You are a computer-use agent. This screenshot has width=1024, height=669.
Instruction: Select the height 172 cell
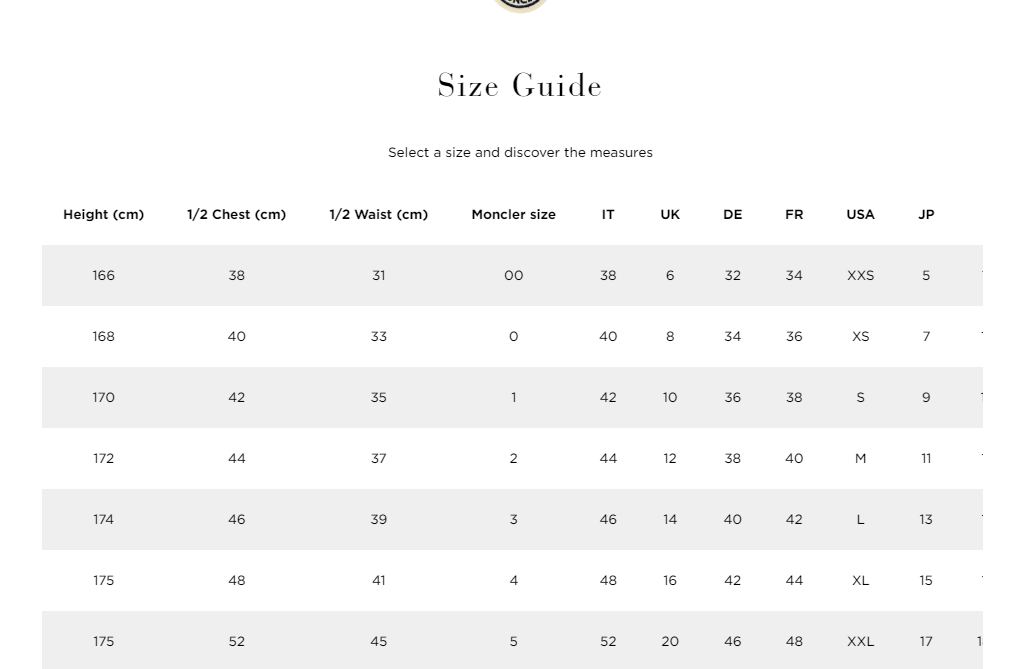104,459
